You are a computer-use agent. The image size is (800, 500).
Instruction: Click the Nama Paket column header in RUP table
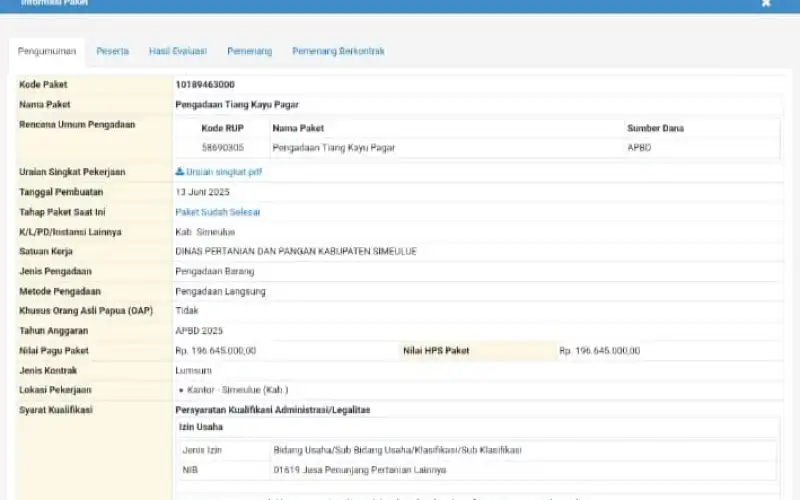(298, 128)
